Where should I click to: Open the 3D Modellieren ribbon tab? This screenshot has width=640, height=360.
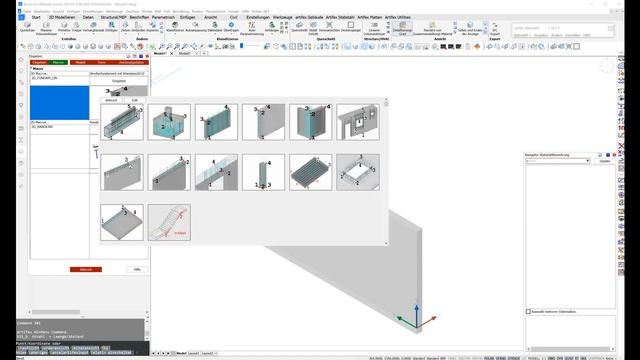[62, 17]
